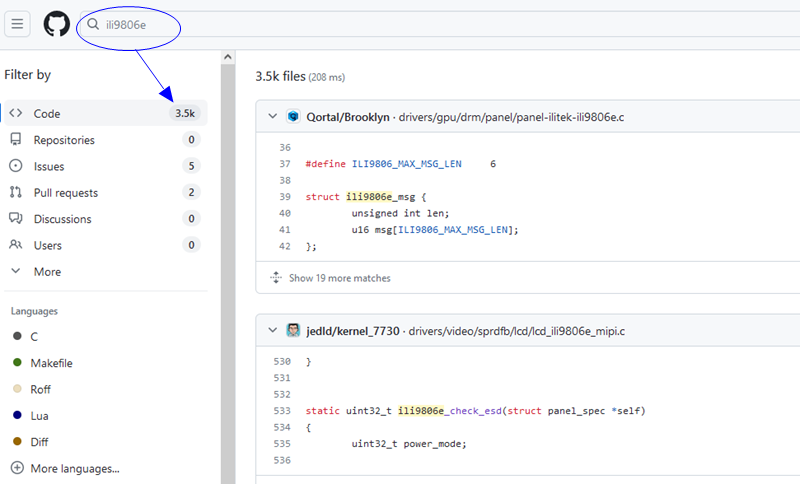Image resolution: width=800 pixels, height=484 pixels.
Task: Open panel-ilitek-ili9806e.c file path
Action: pos(511,117)
